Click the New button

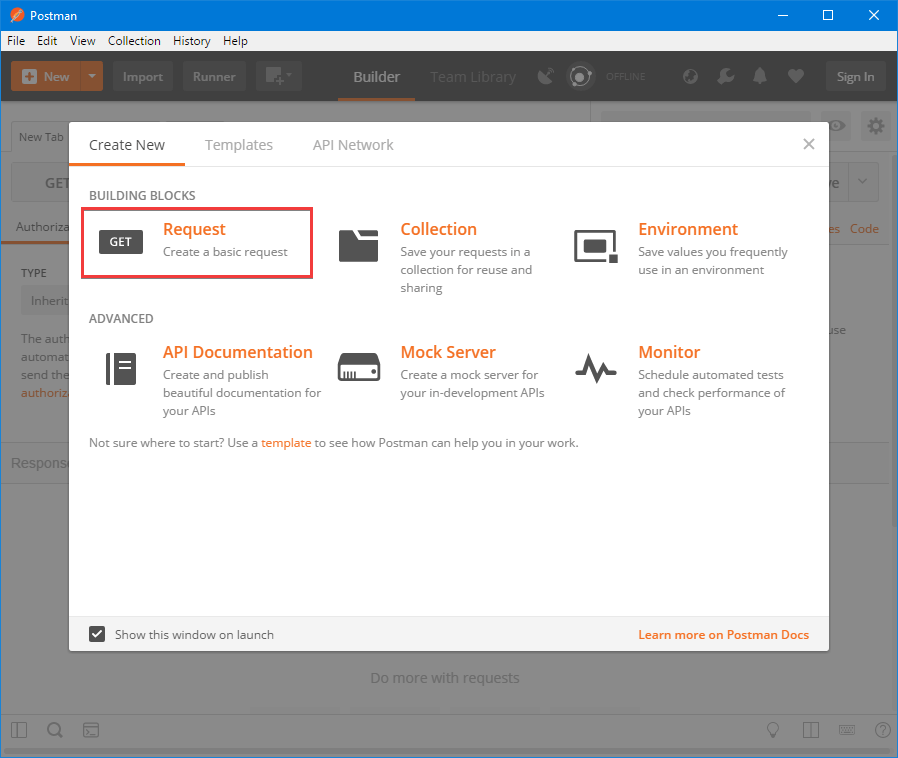click(x=46, y=76)
